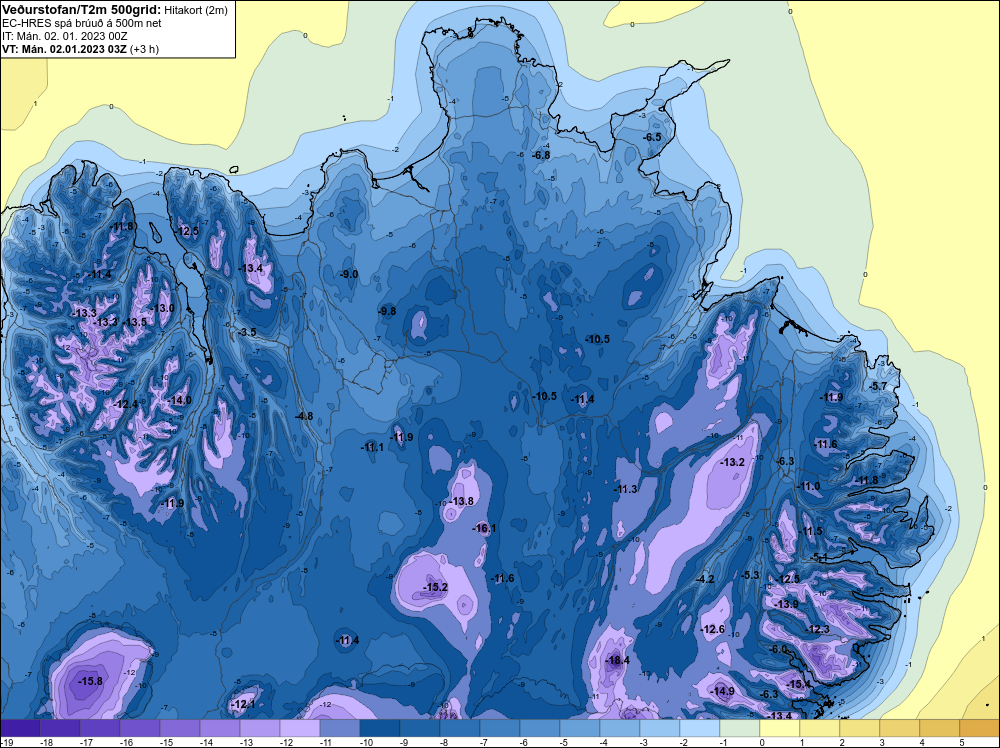Click the Hitakort (2m) label in the header
Image resolution: width=1000 pixels, height=748 pixels.
196,10
